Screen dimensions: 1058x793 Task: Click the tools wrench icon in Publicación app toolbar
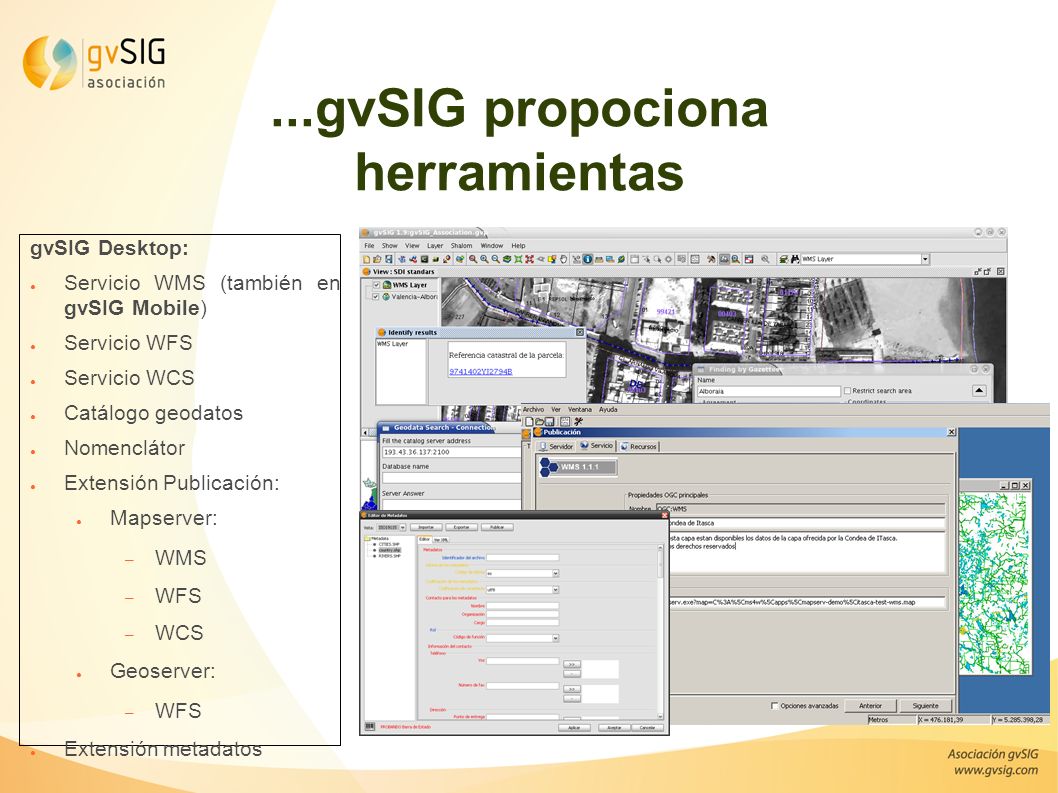click(x=578, y=422)
